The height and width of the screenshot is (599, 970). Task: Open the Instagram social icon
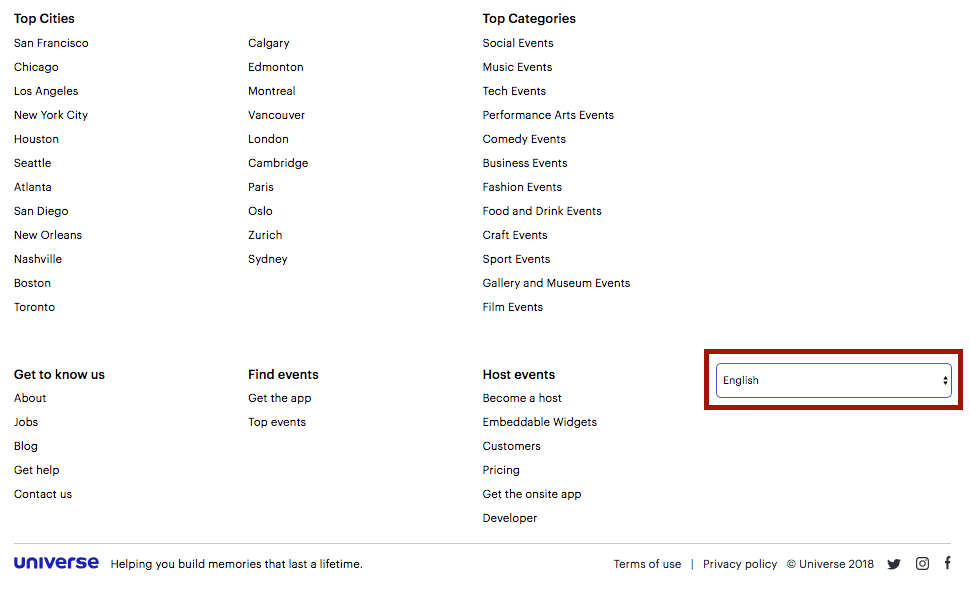point(922,563)
